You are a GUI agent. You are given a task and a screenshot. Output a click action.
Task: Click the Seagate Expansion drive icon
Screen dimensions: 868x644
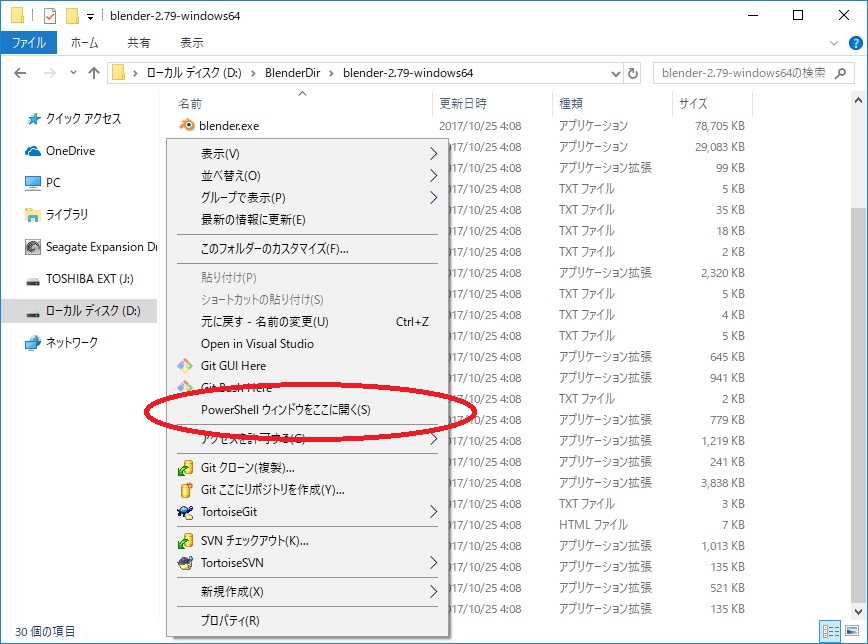(x=33, y=247)
